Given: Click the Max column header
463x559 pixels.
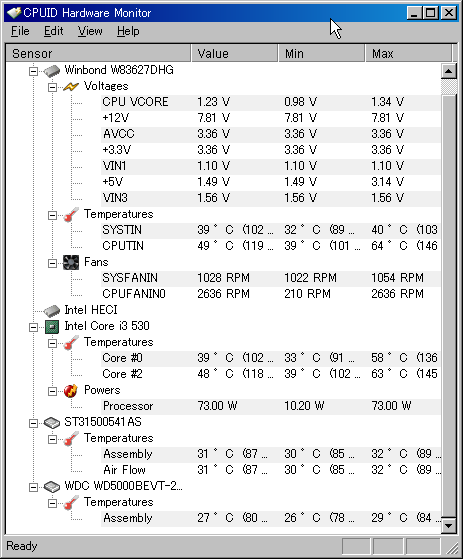Looking at the screenshot, I should [409, 53].
